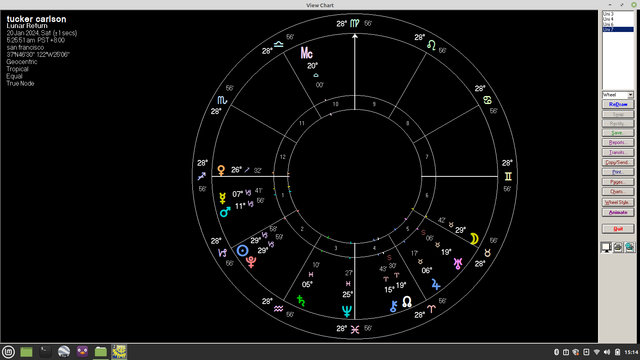Viewport: 640px width, 360px height.
Task: Click the san francisco location text
Action: pos(25,47)
